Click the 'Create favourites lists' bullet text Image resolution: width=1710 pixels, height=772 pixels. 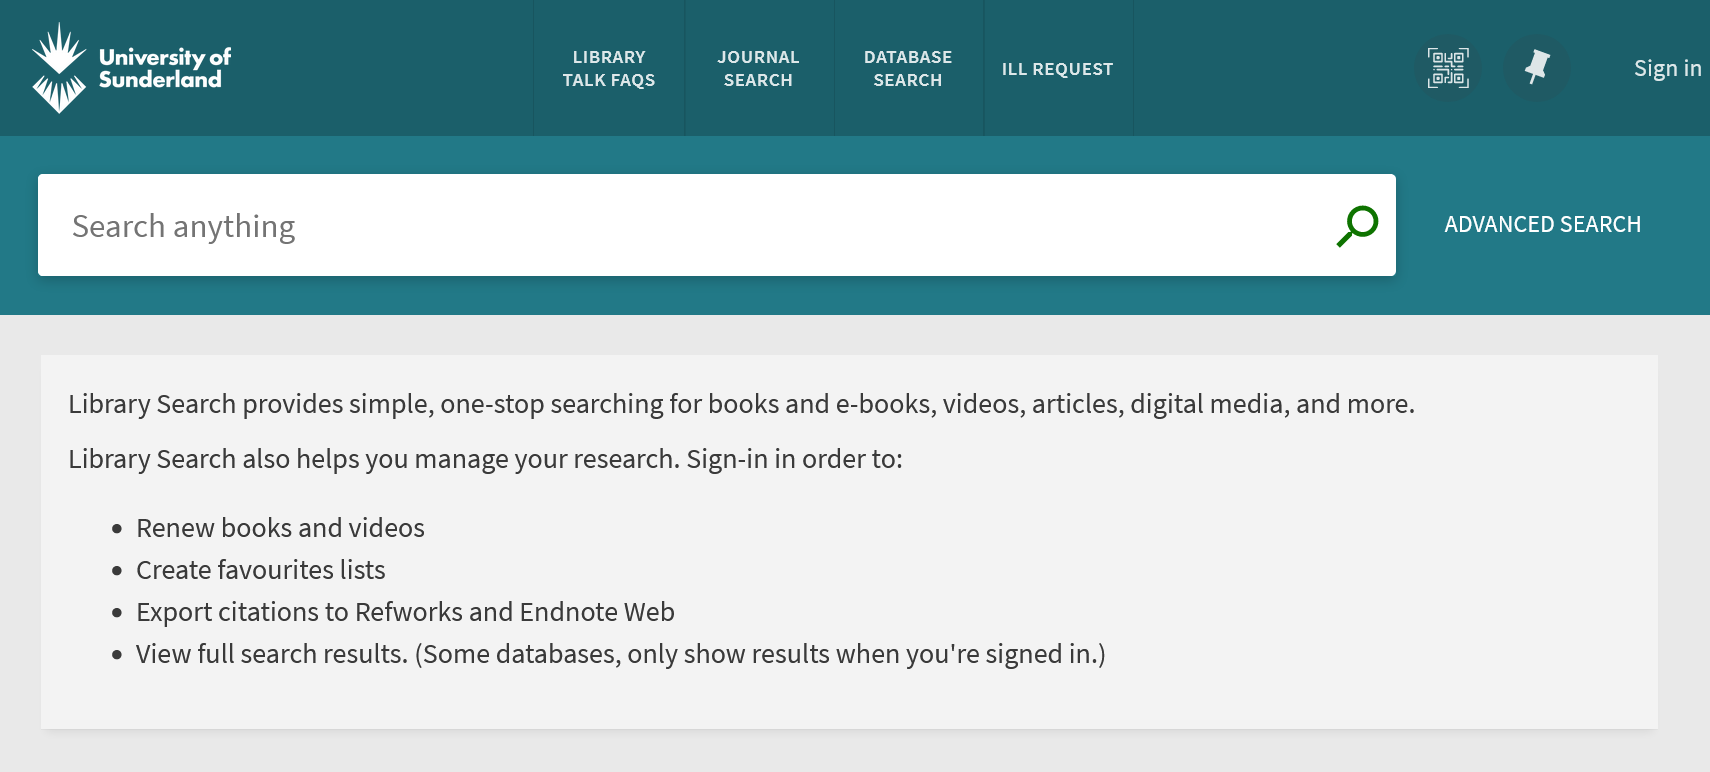[260, 570]
